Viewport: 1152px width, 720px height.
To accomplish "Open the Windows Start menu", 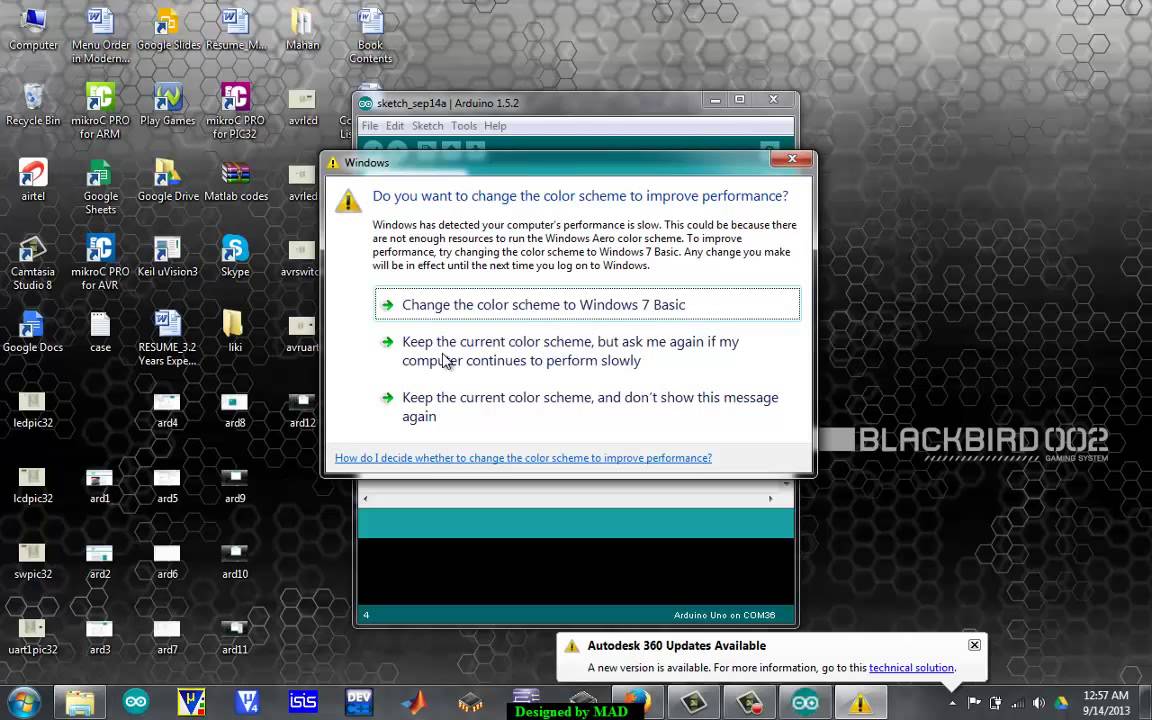I will click(x=24, y=702).
